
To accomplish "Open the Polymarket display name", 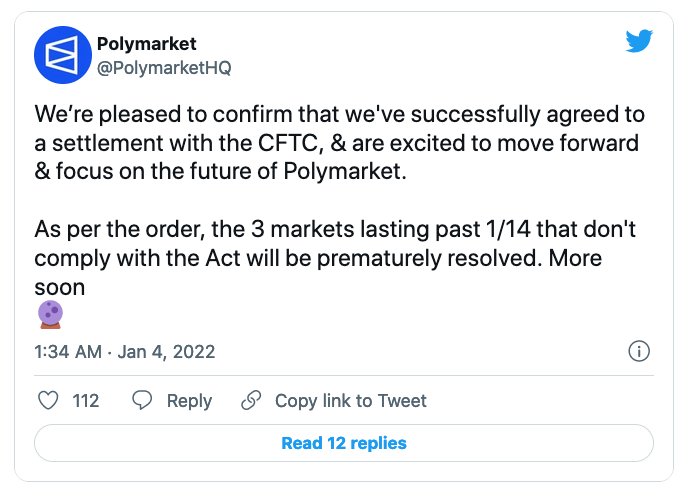I will pos(146,44).
